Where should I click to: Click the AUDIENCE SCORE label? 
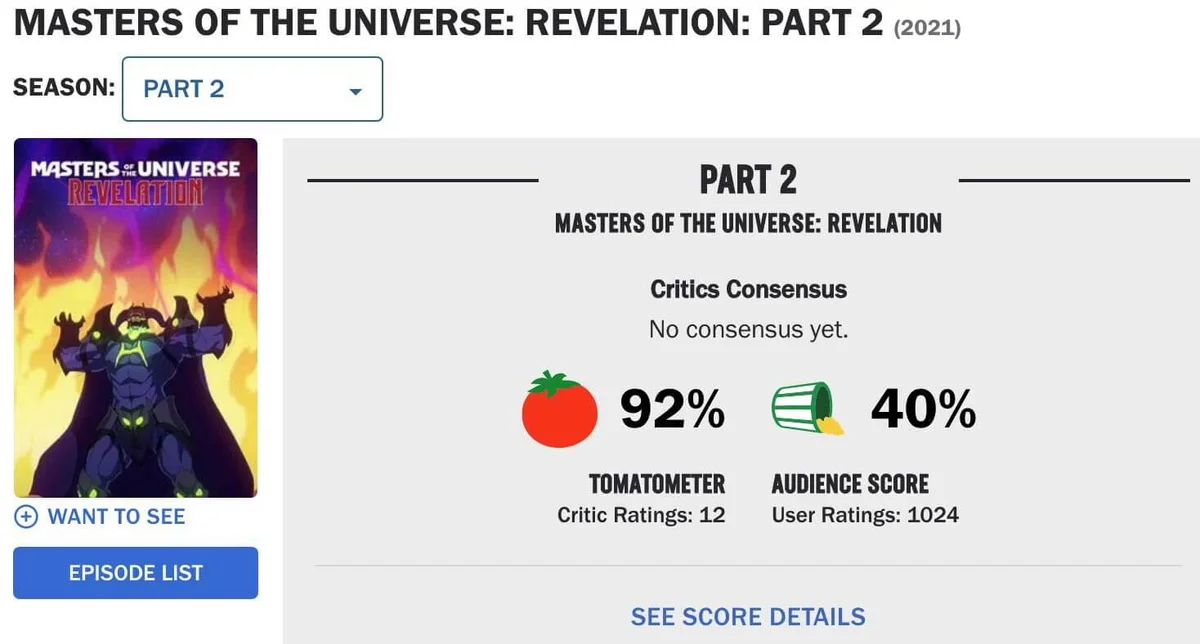point(850,484)
